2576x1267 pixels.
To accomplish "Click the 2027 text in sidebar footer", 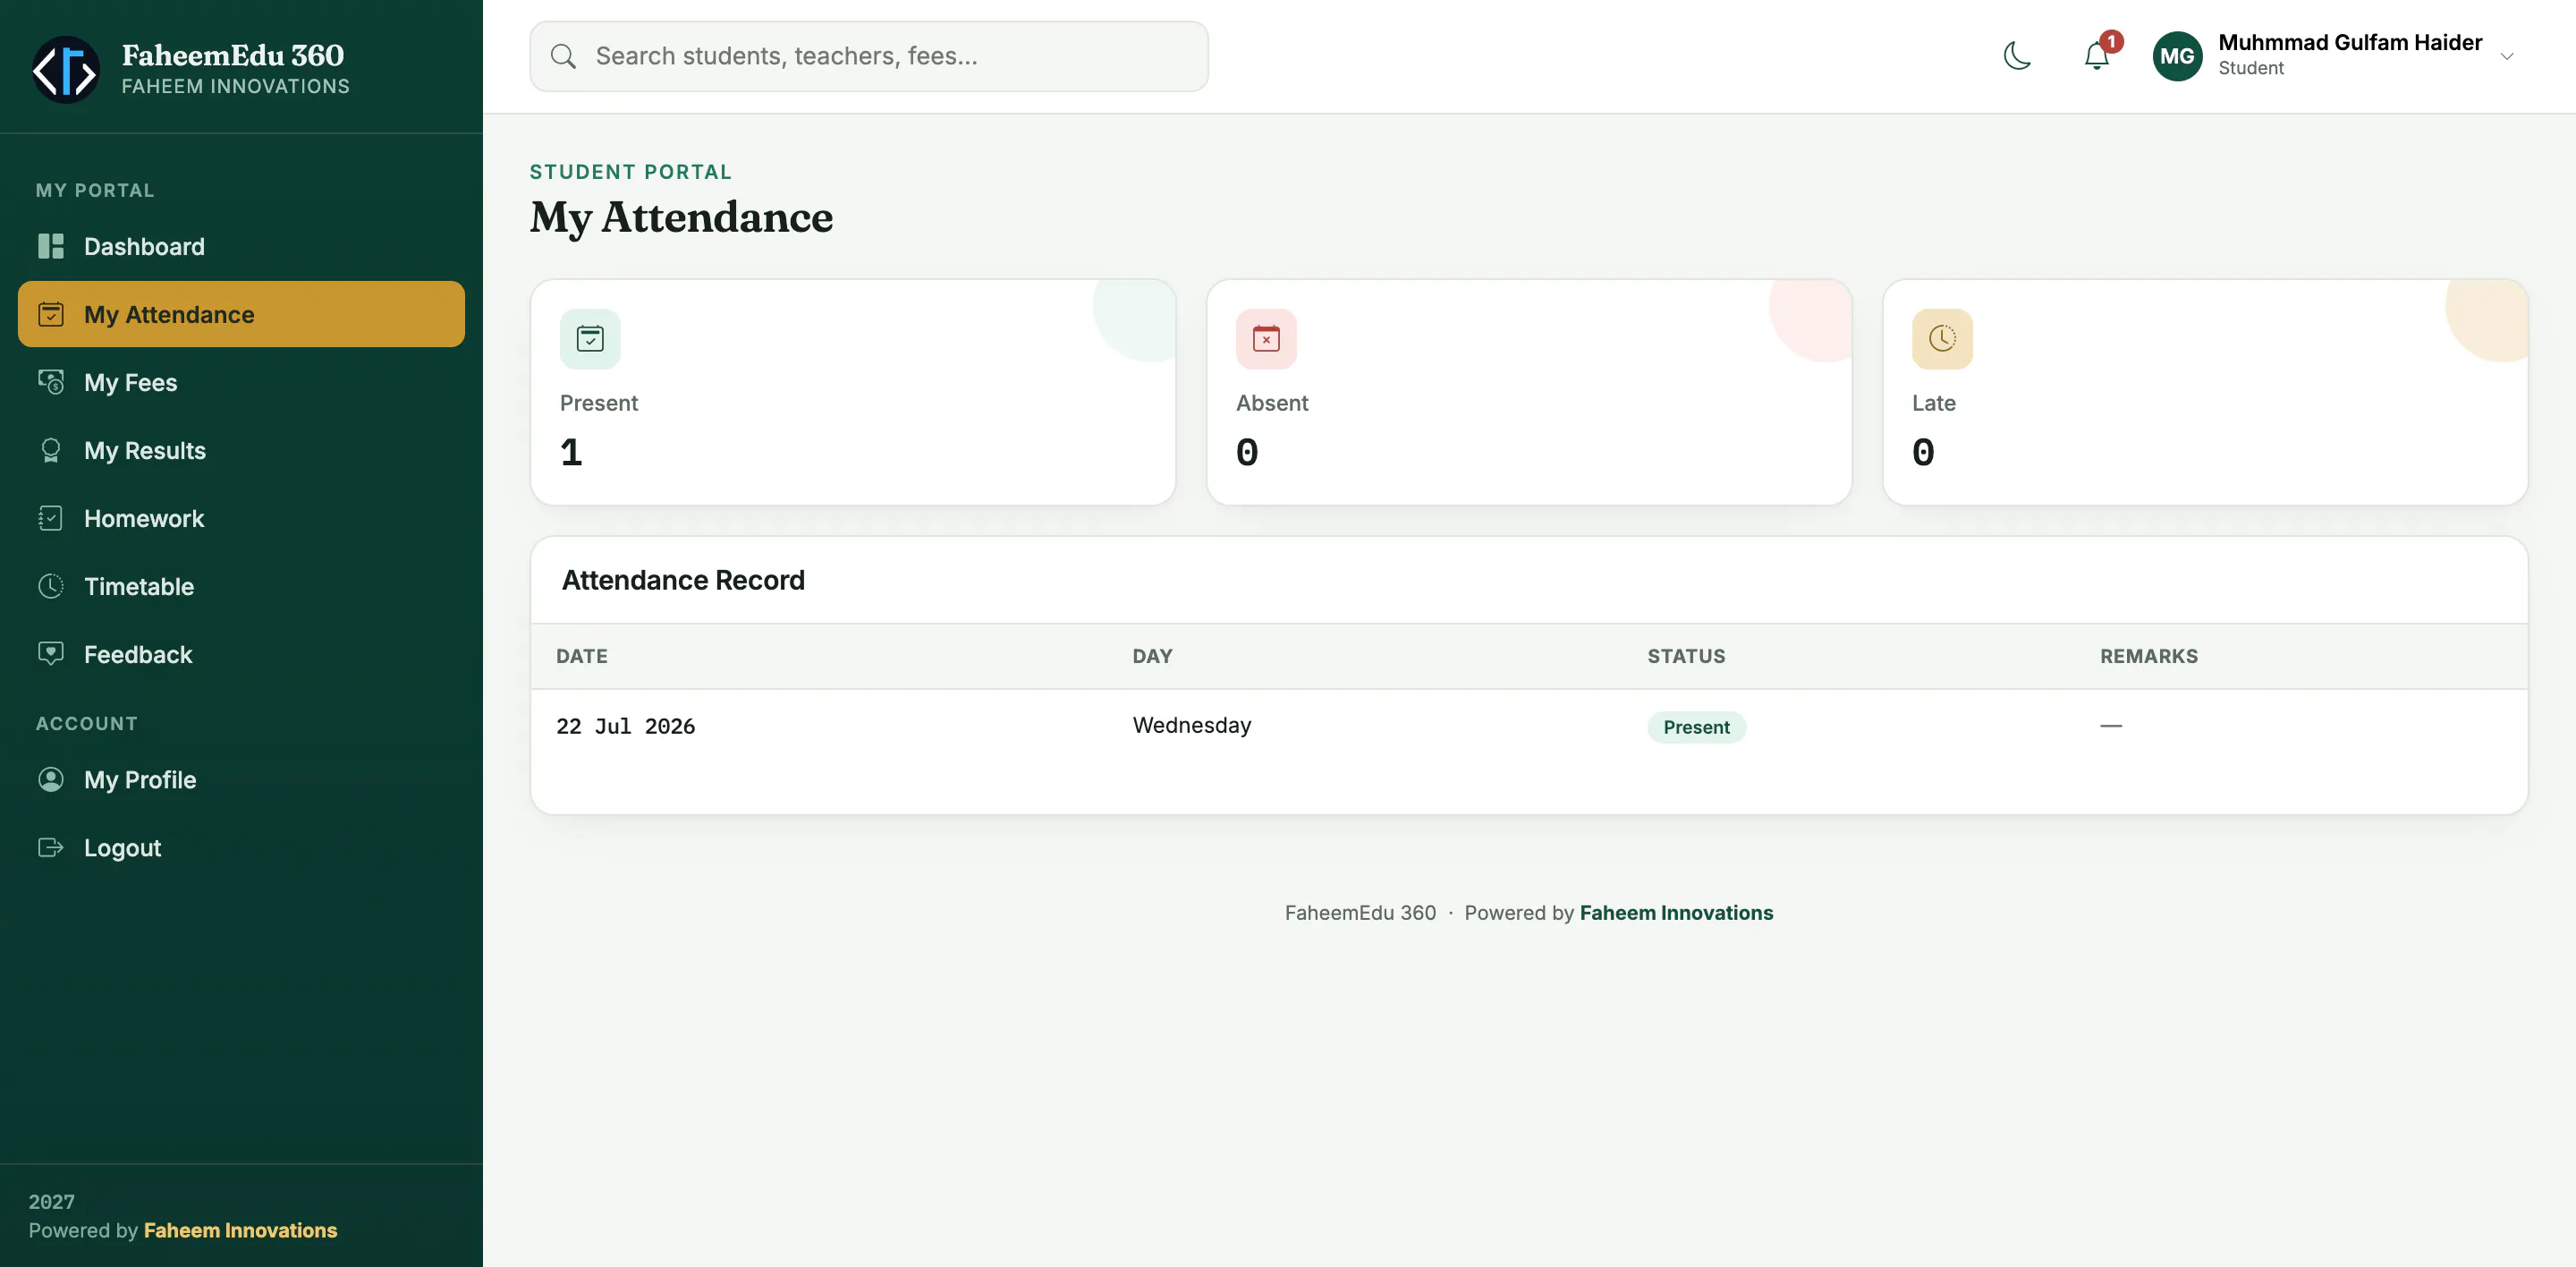I will coord(51,1202).
